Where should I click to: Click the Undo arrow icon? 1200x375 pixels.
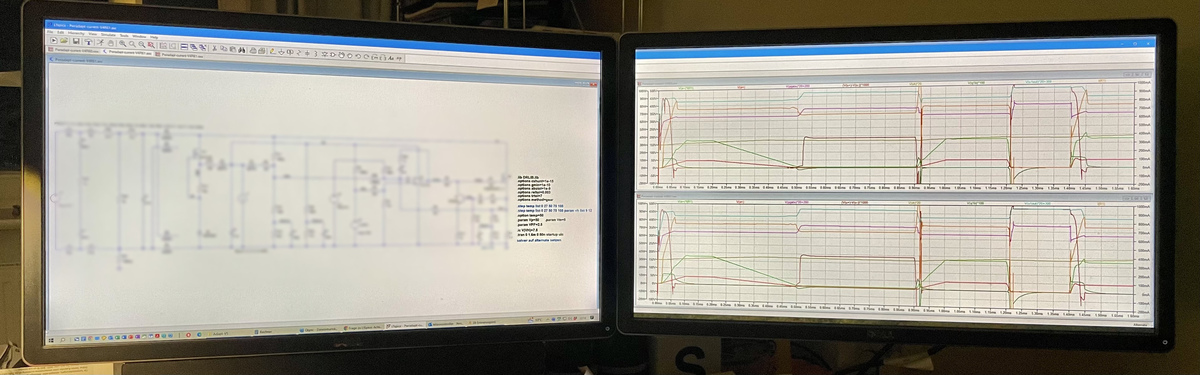pos(358,56)
